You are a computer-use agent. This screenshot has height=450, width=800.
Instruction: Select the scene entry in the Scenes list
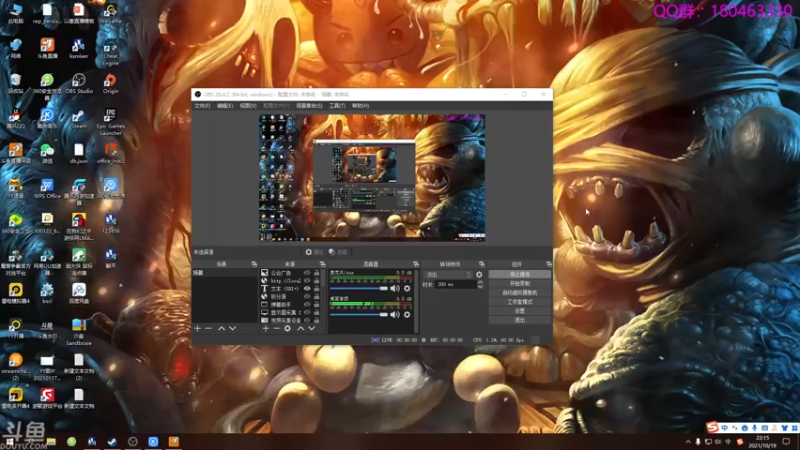point(224,273)
